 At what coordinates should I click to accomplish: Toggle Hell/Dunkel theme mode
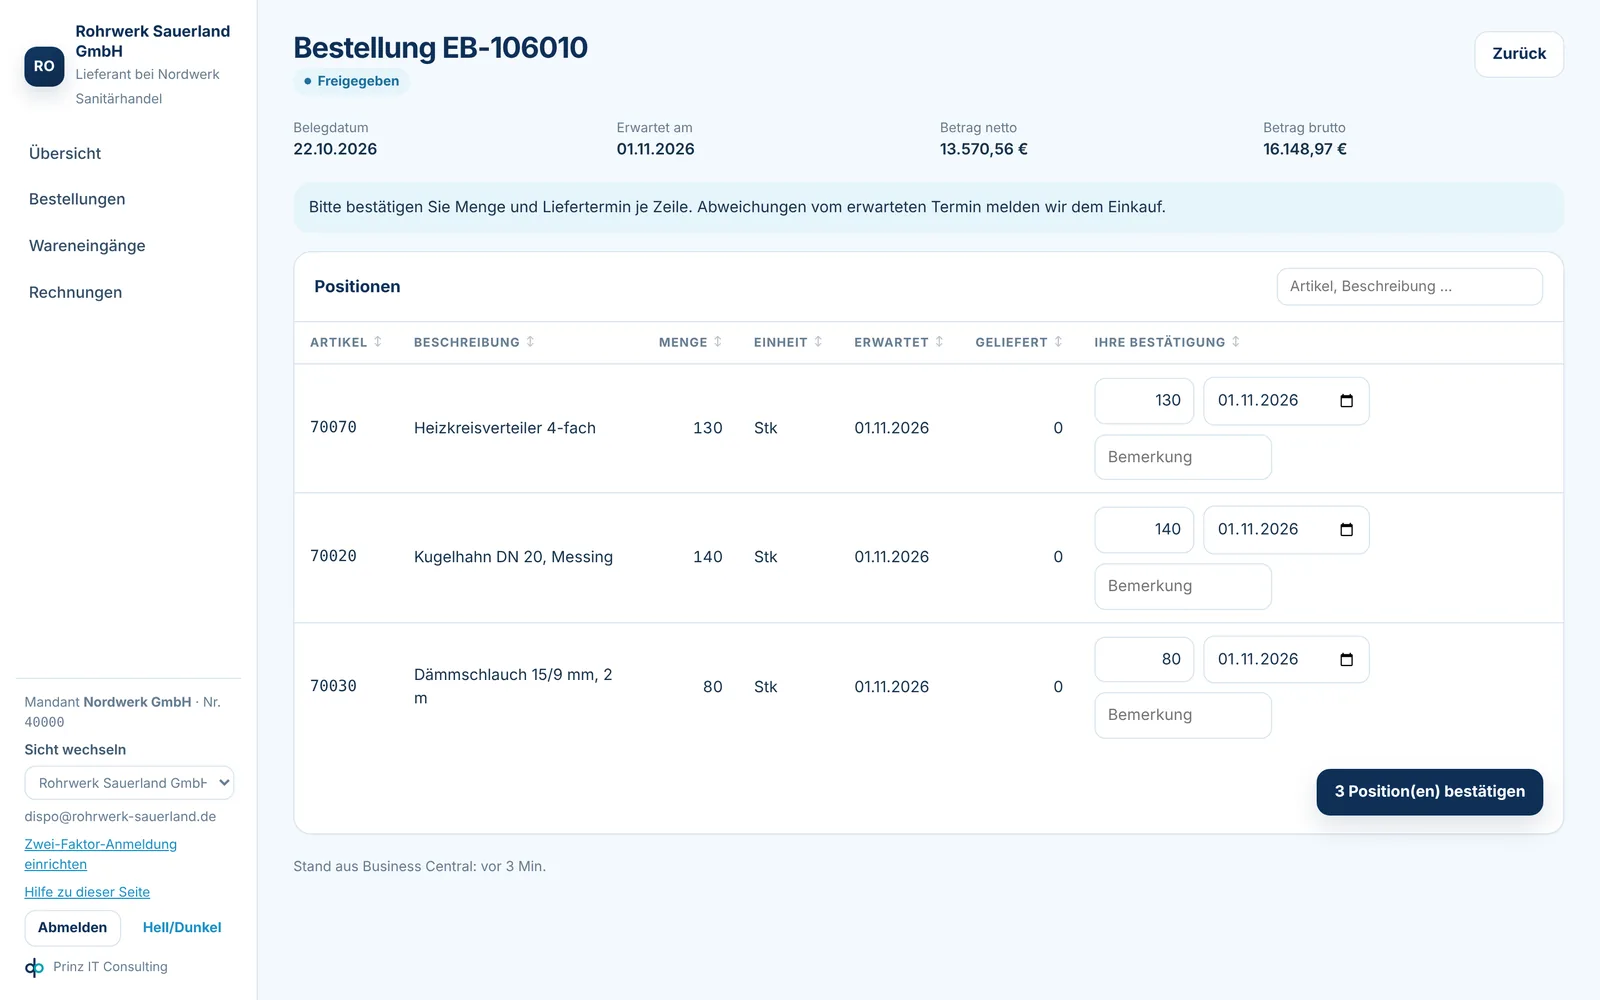[x=182, y=928]
